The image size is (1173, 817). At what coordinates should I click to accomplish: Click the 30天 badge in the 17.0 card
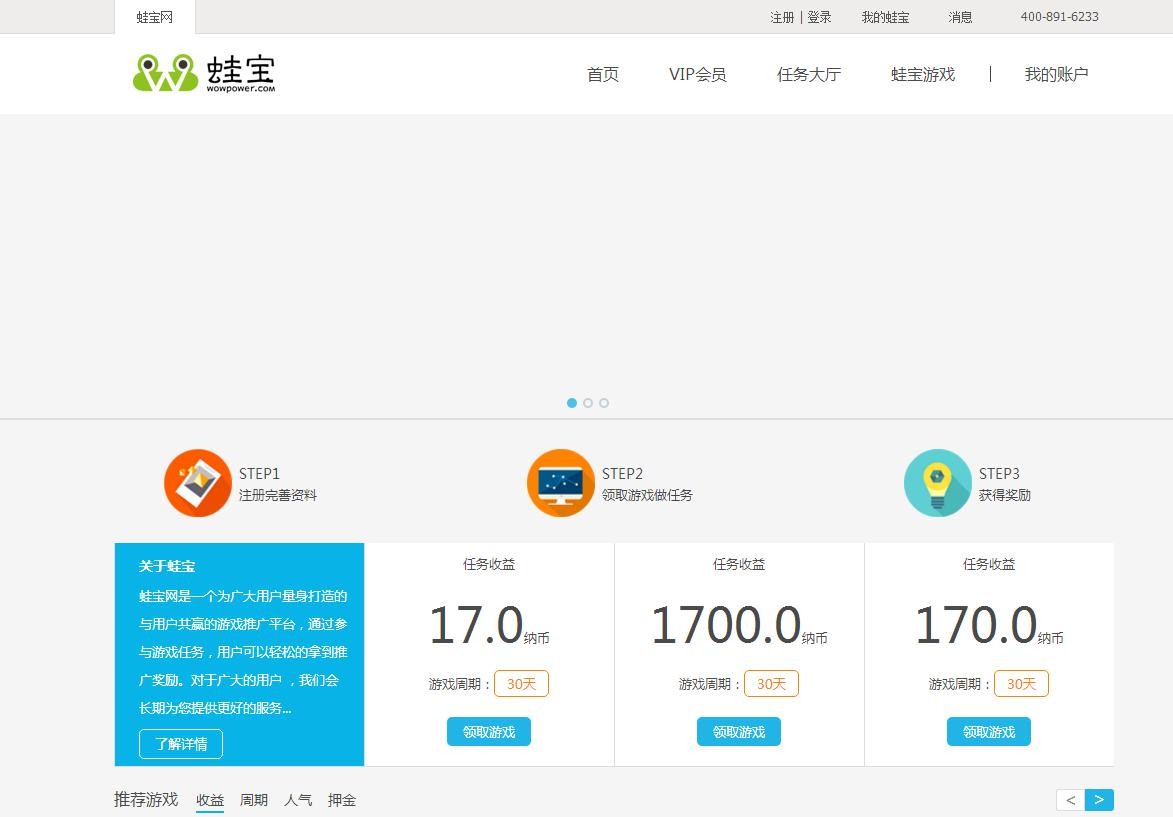click(521, 684)
